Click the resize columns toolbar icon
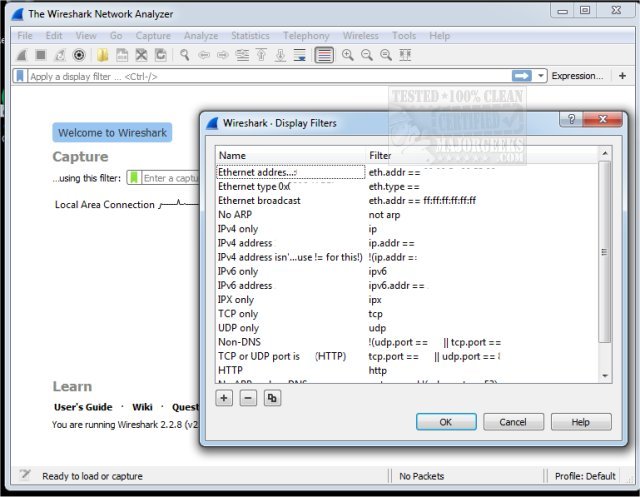The image size is (640, 497). (405, 55)
